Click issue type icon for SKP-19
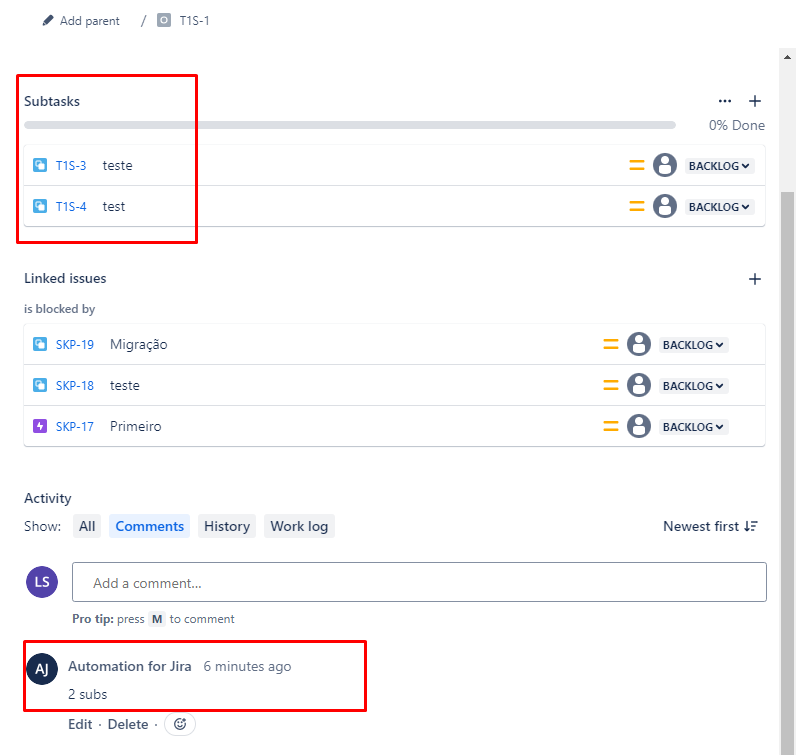The width and height of the screenshot is (800, 755). (40, 344)
